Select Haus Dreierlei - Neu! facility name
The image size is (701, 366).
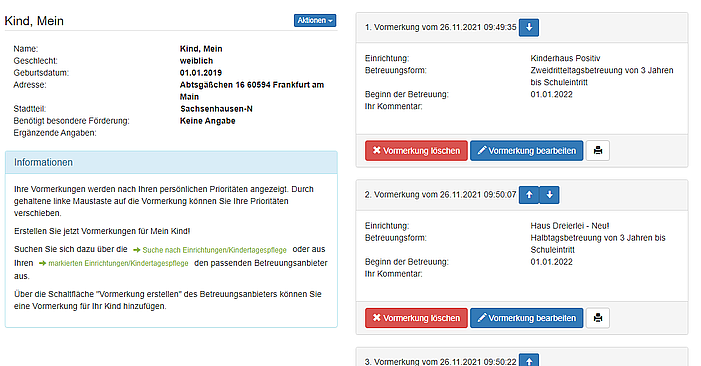point(570,226)
